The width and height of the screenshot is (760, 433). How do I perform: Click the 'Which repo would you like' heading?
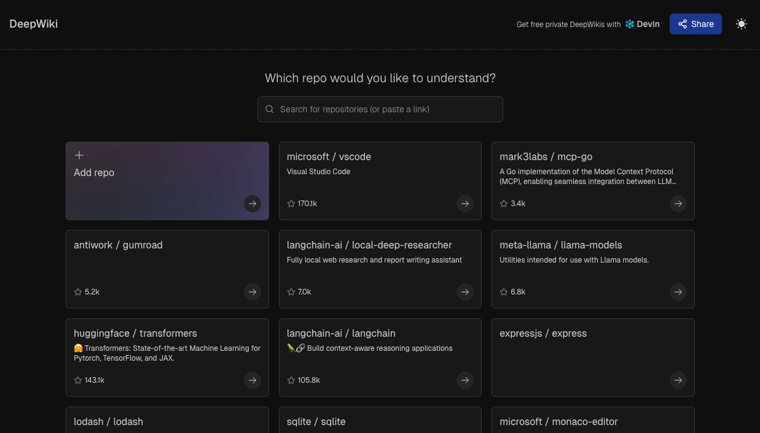point(380,78)
